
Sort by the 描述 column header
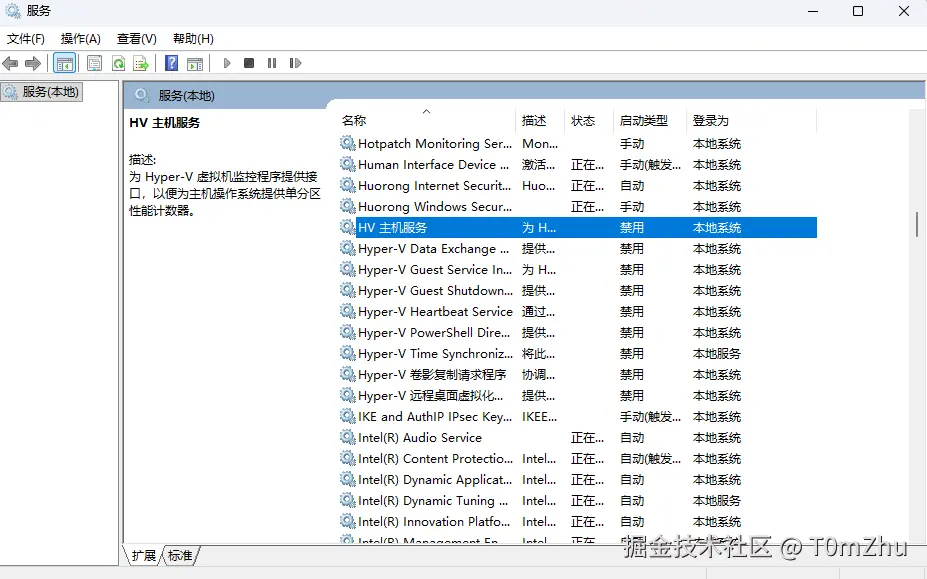(x=534, y=121)
